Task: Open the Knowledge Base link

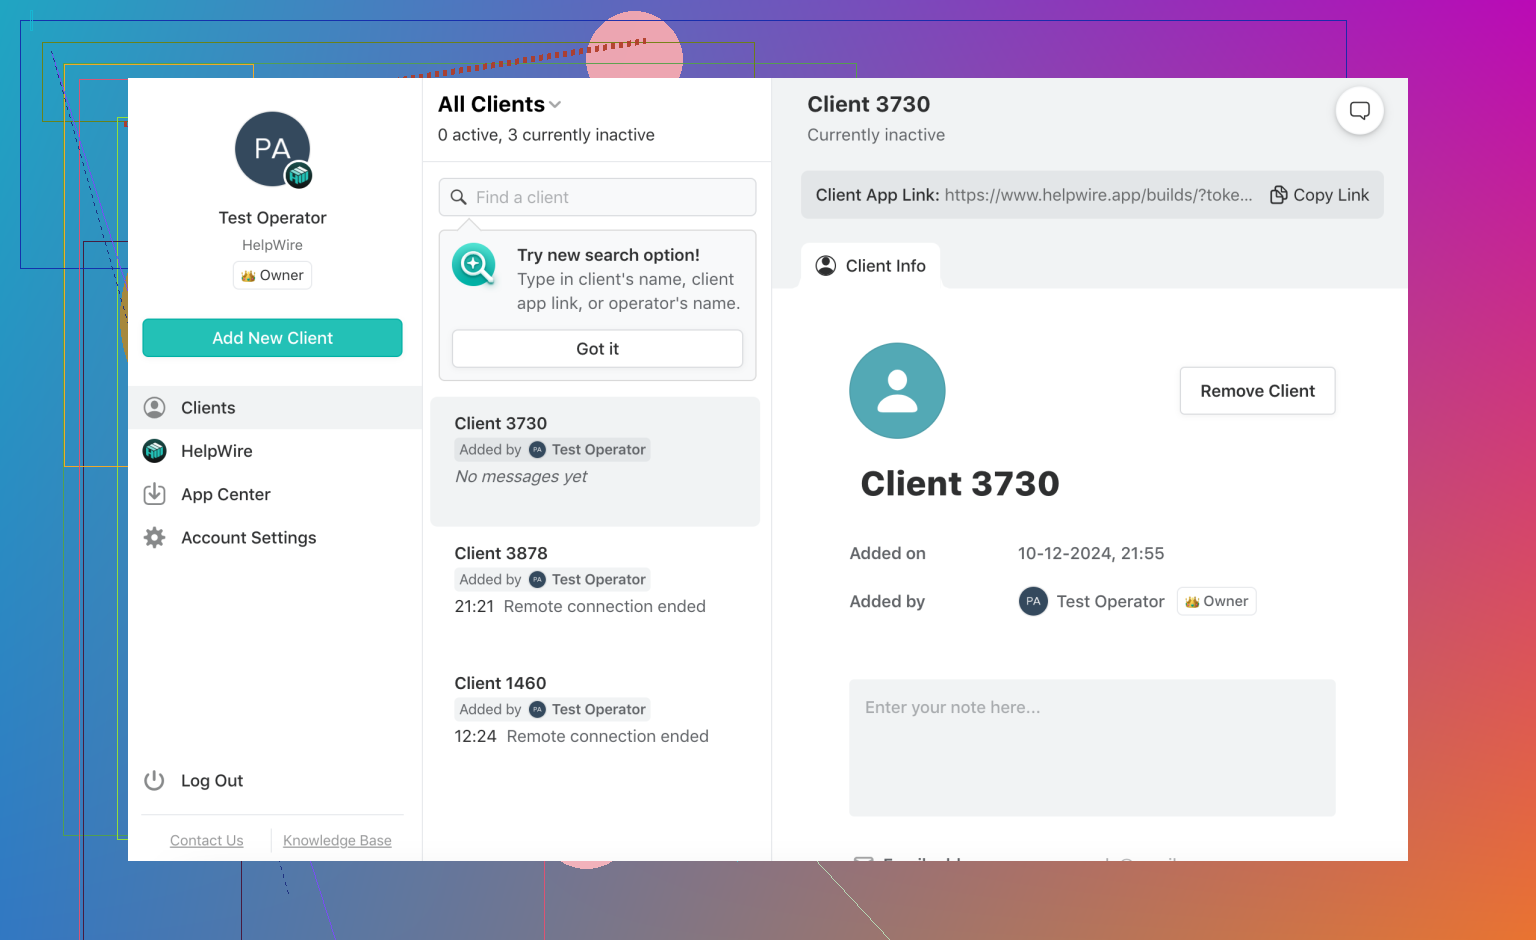Action: point(337,841)
